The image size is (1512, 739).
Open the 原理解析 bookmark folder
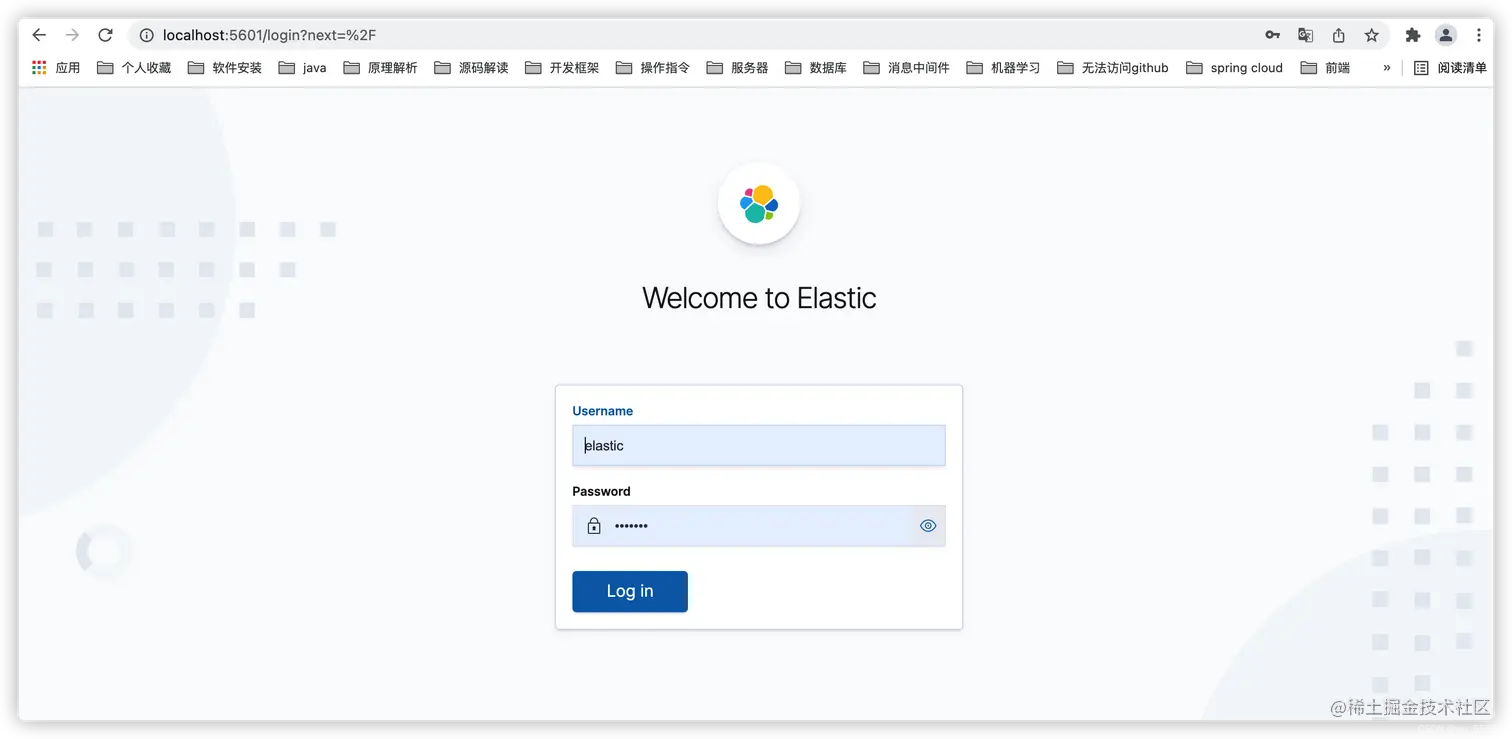coord(381,68)
